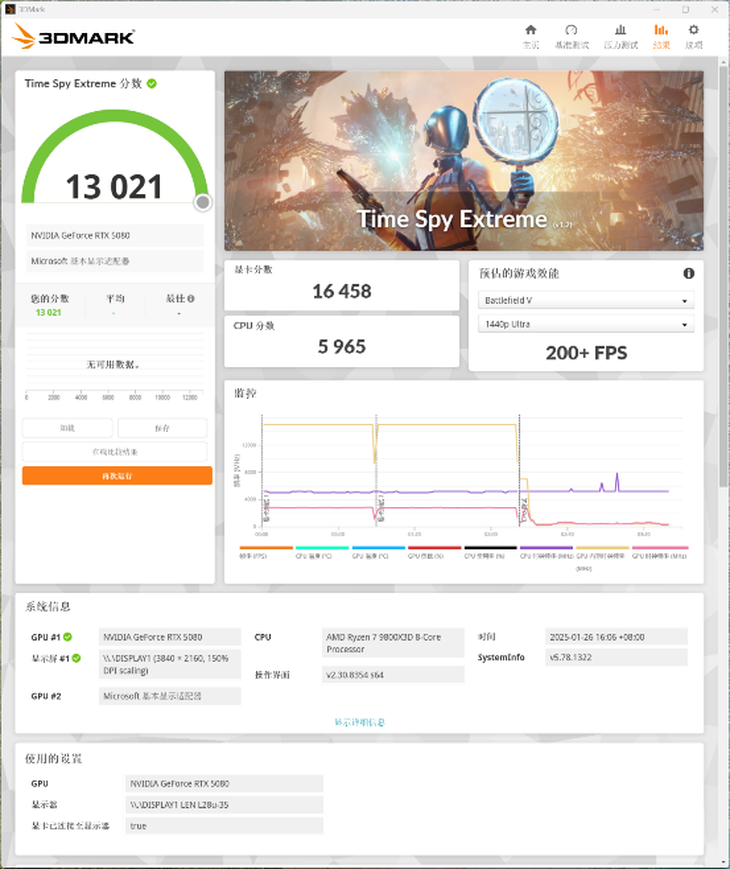730x869 pixels.
Task: Click the 显卡分数 16 458 score card
Action: coord(341,285)
